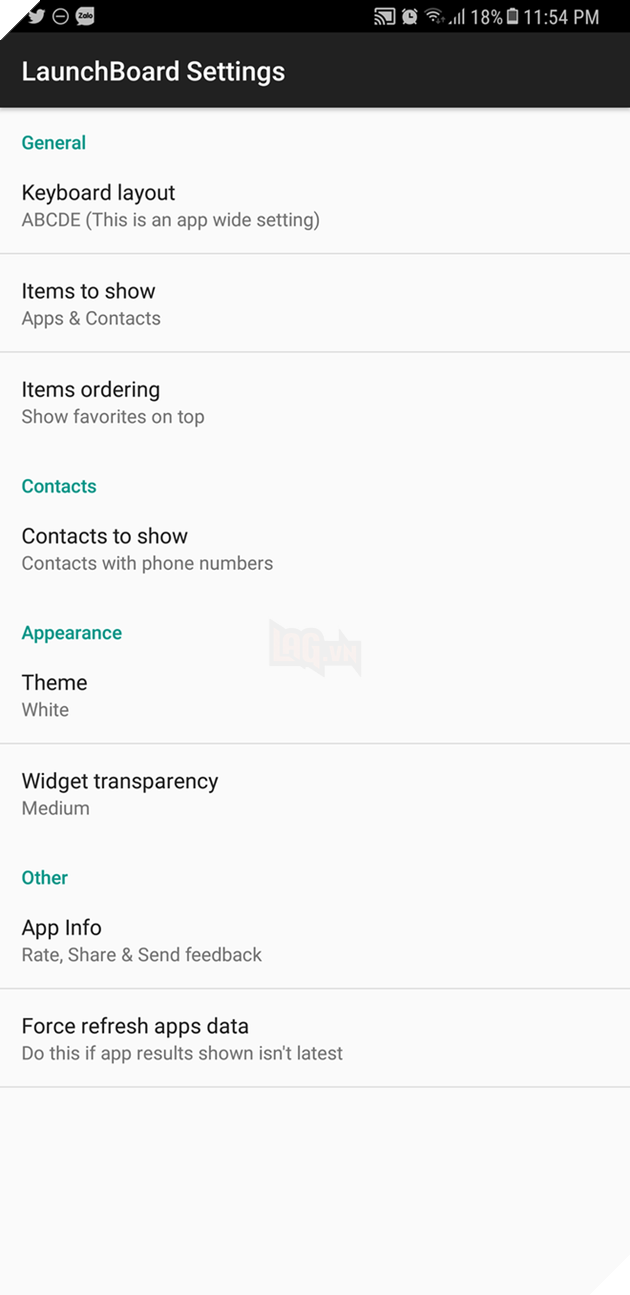Change the Theme from White

[x=315, y=695]
